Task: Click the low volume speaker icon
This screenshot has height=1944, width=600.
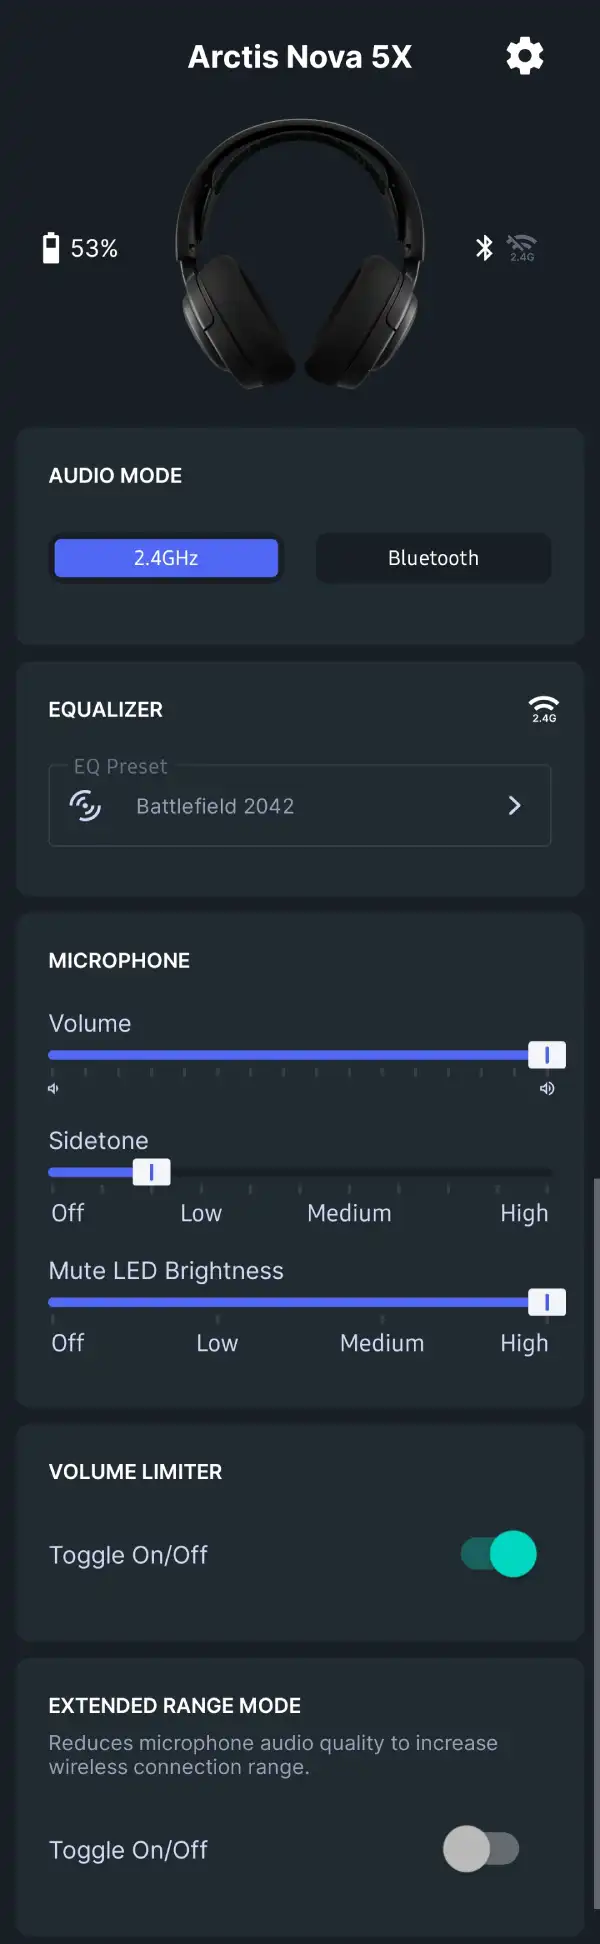Action: (x=53, y=1088)
